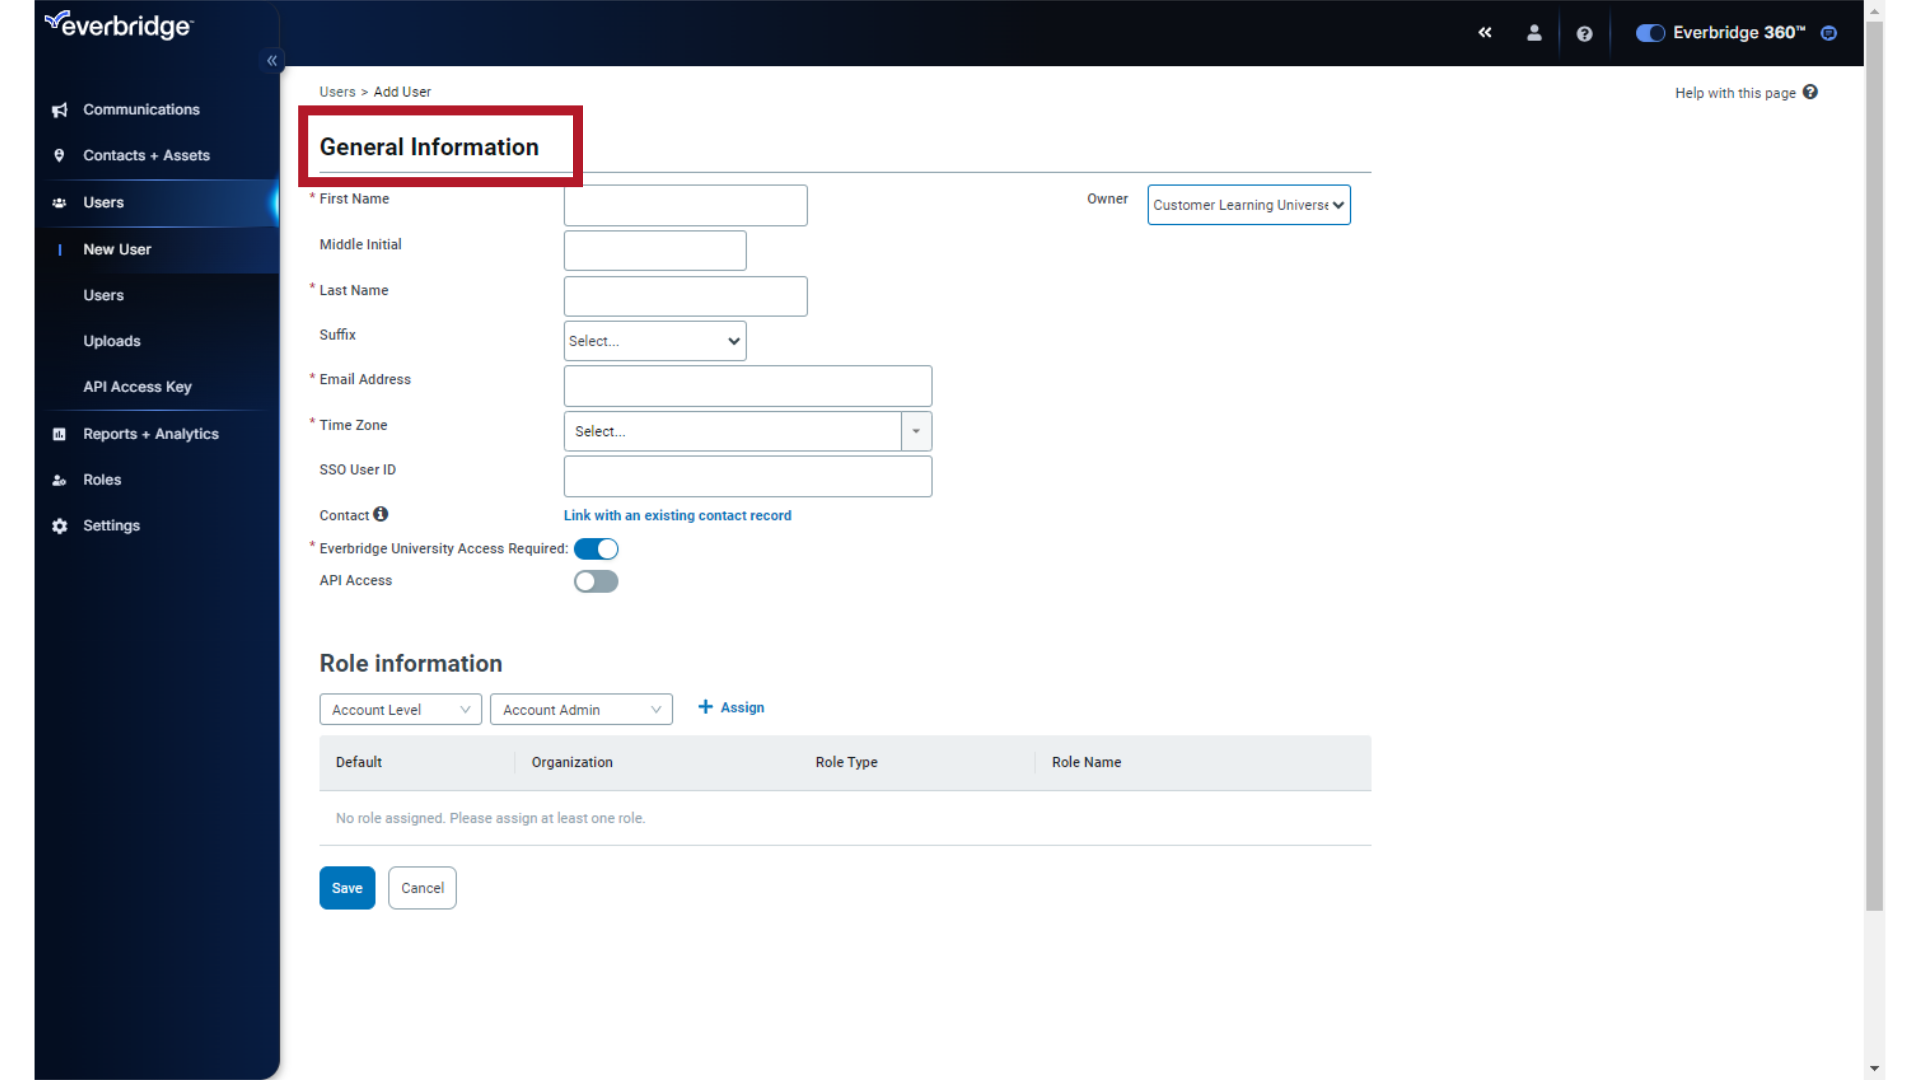The image size is (1920, 1080).
Task: Click the First Name input field
Action: point(684,204)
